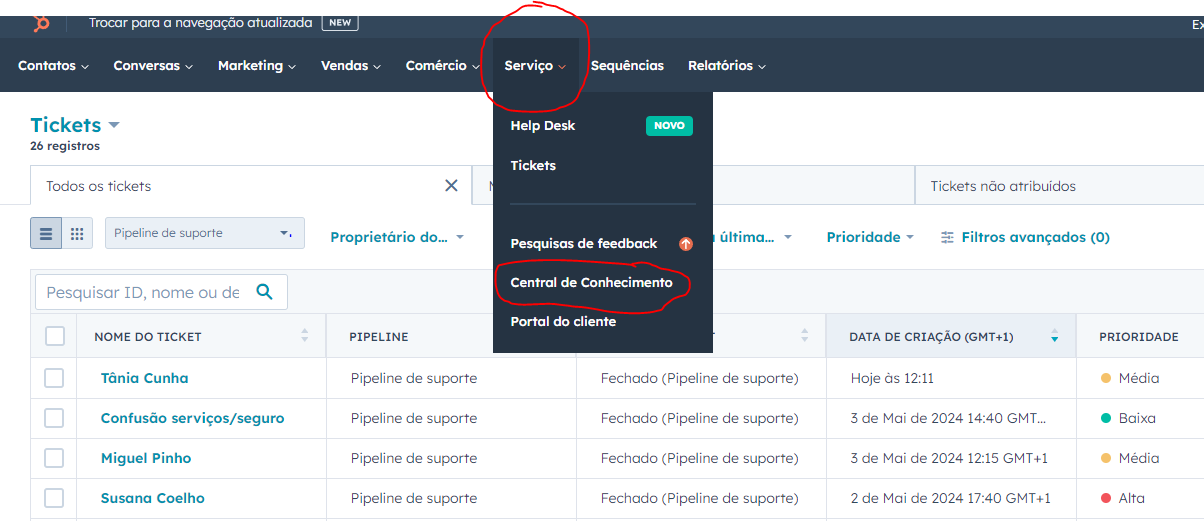
Task: Open the Confusão serviços/seguro ticket
Action: tap(192, 418)
